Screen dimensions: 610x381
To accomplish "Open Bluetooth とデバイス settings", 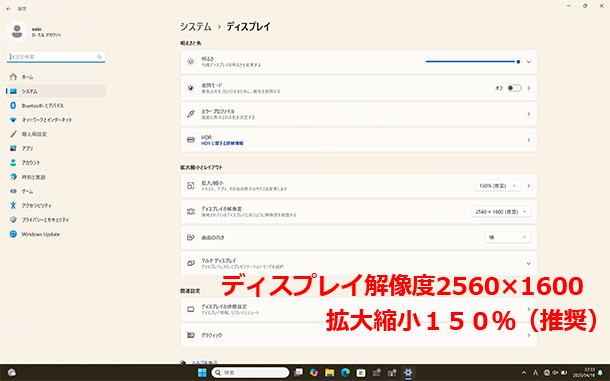I will [56, 105].
